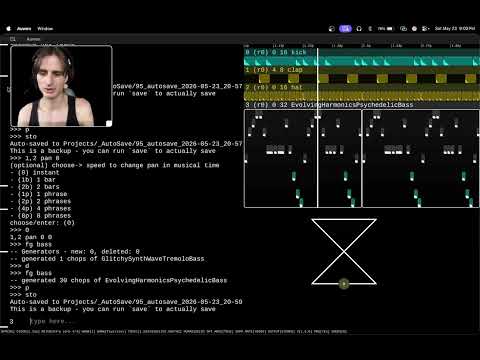Click the 'Generators - new: 0, deleted: 0' line

pos(75,252)
